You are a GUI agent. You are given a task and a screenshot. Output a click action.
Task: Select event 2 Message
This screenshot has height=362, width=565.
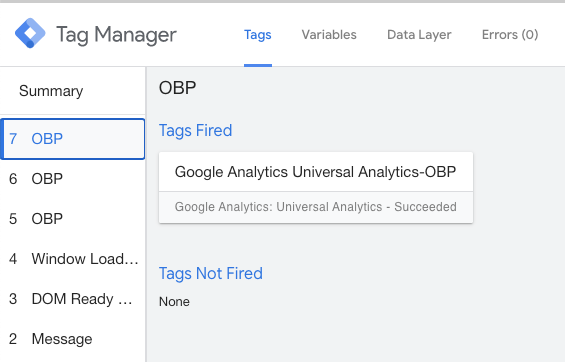click(73, 339)
